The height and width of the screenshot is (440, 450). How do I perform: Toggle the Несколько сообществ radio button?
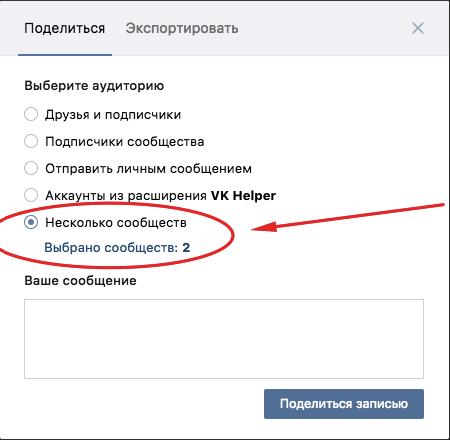coord(31,222)
